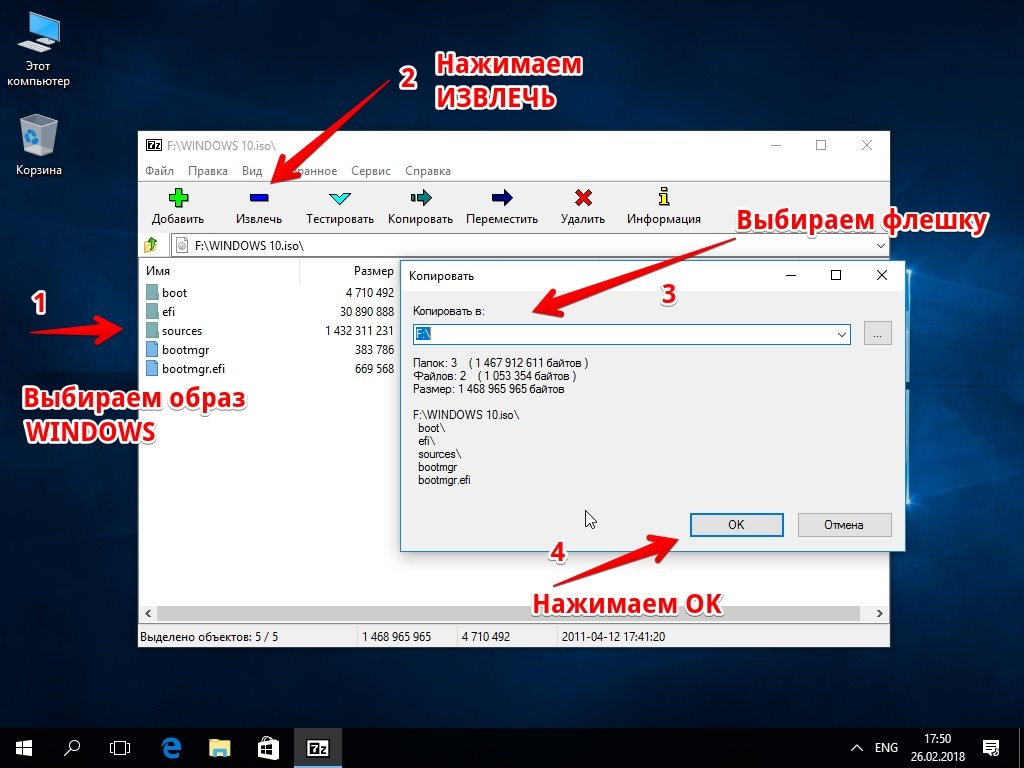Open Корзина (Recycle Bin) desktop icon
The image size is (1024, 768).
click(39, 145)
